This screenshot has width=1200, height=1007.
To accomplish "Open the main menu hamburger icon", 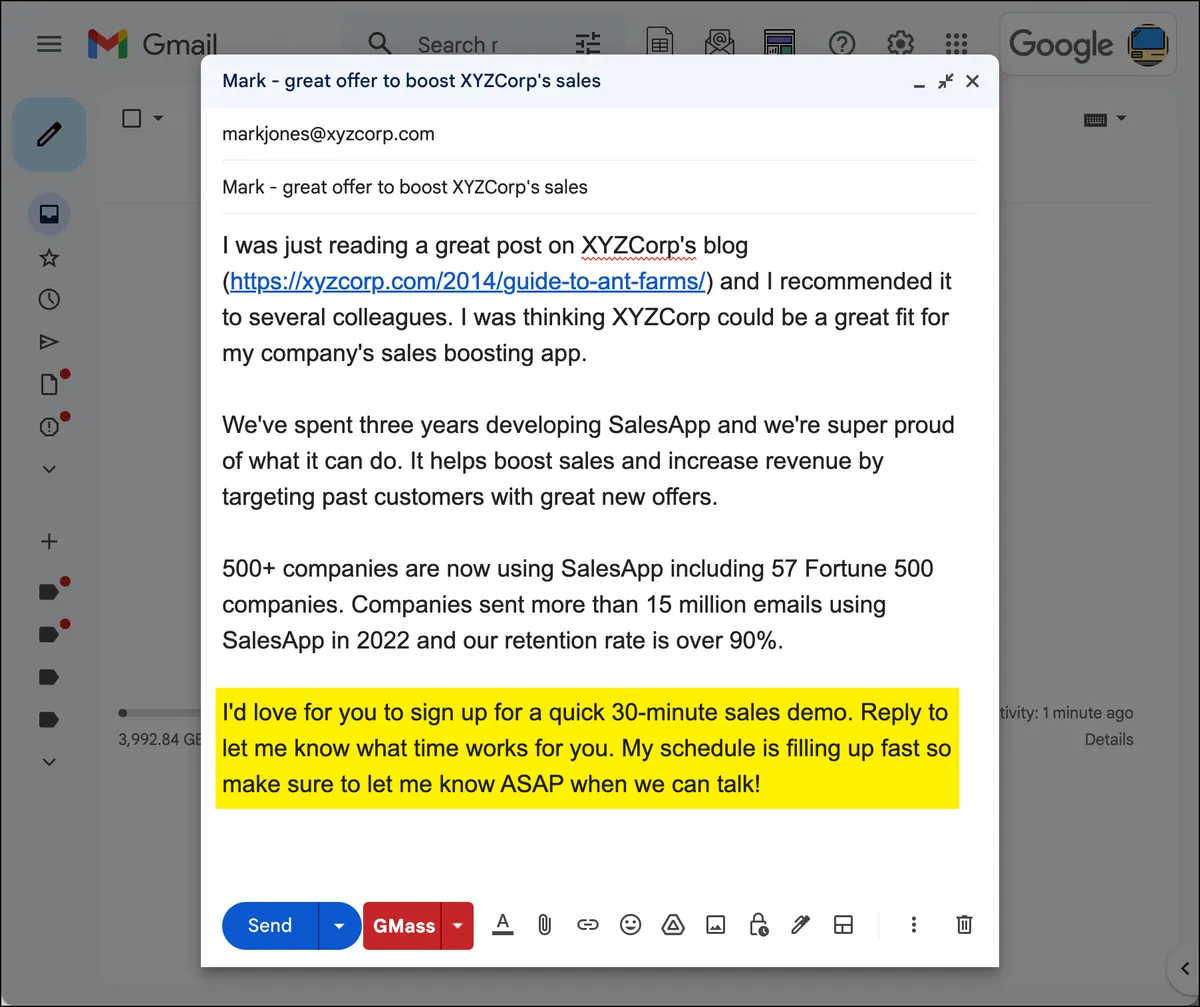I will point(49,44).
